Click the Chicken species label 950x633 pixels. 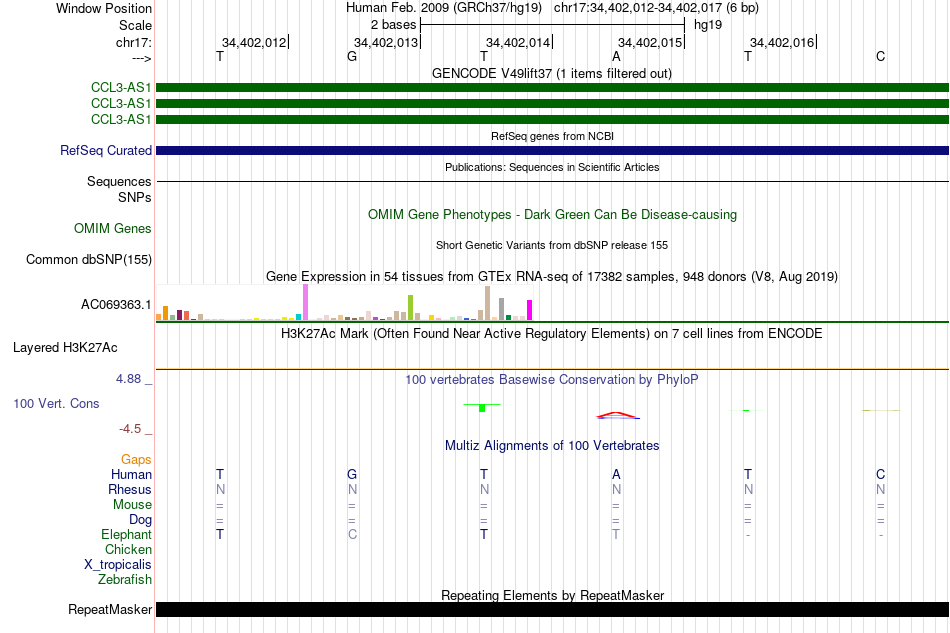pos(128,549)
